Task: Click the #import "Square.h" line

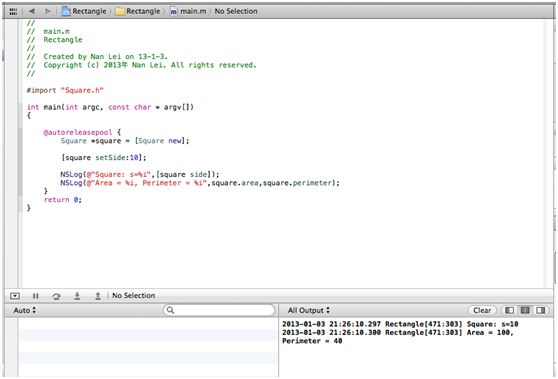Action: pos(65,90)
